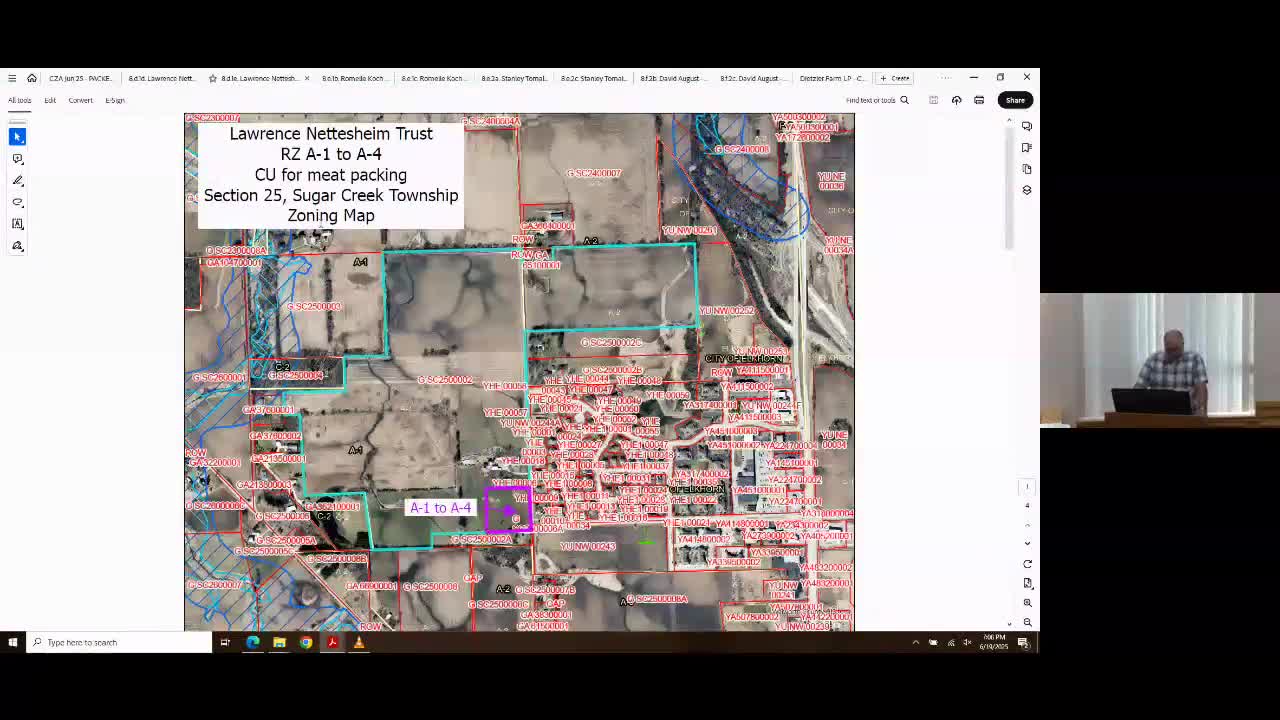Open the page thumbnails panel
1280x720 pixels.
[1027, 168]
